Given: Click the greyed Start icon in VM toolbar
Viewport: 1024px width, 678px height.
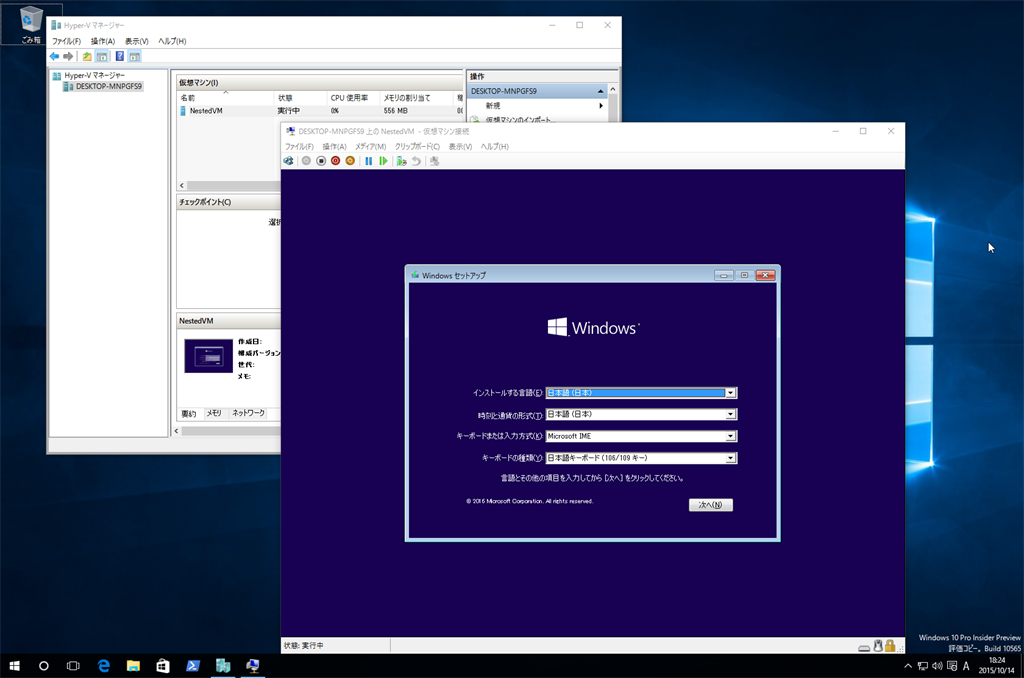Looking at the screenshot, I should [306, 161].
